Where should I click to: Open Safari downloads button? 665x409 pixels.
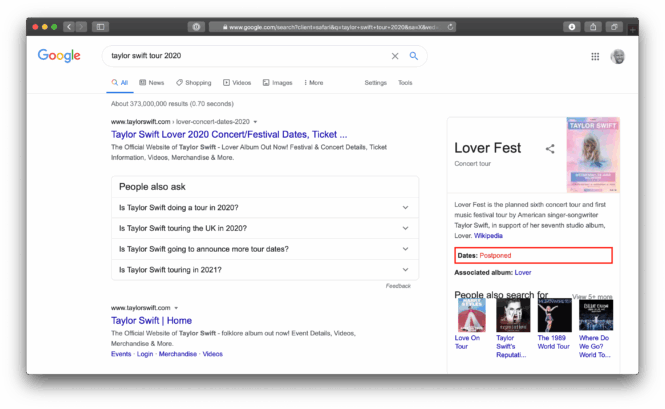click(571, 26)
